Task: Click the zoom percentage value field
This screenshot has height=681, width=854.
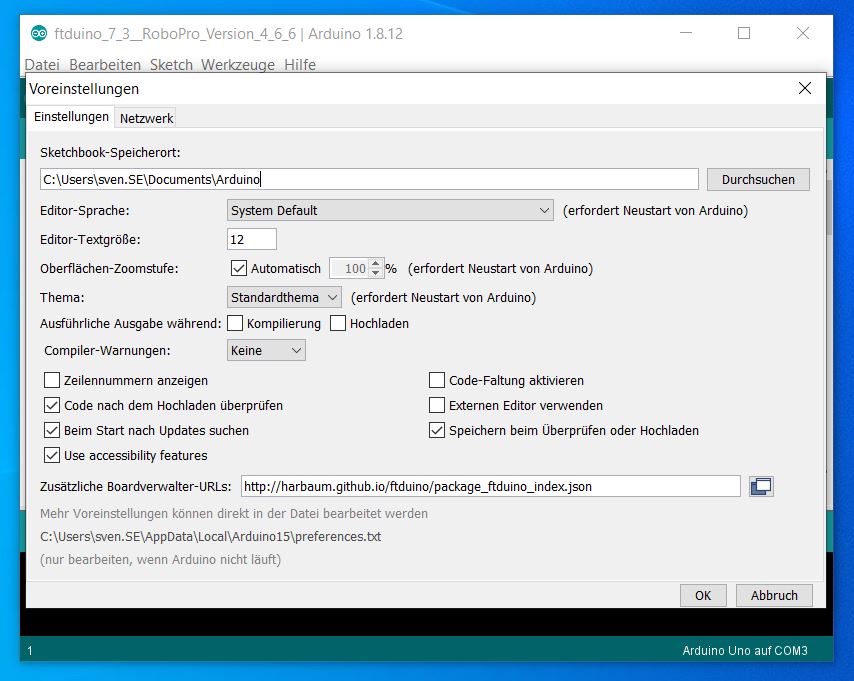Action: click(349, 268)
